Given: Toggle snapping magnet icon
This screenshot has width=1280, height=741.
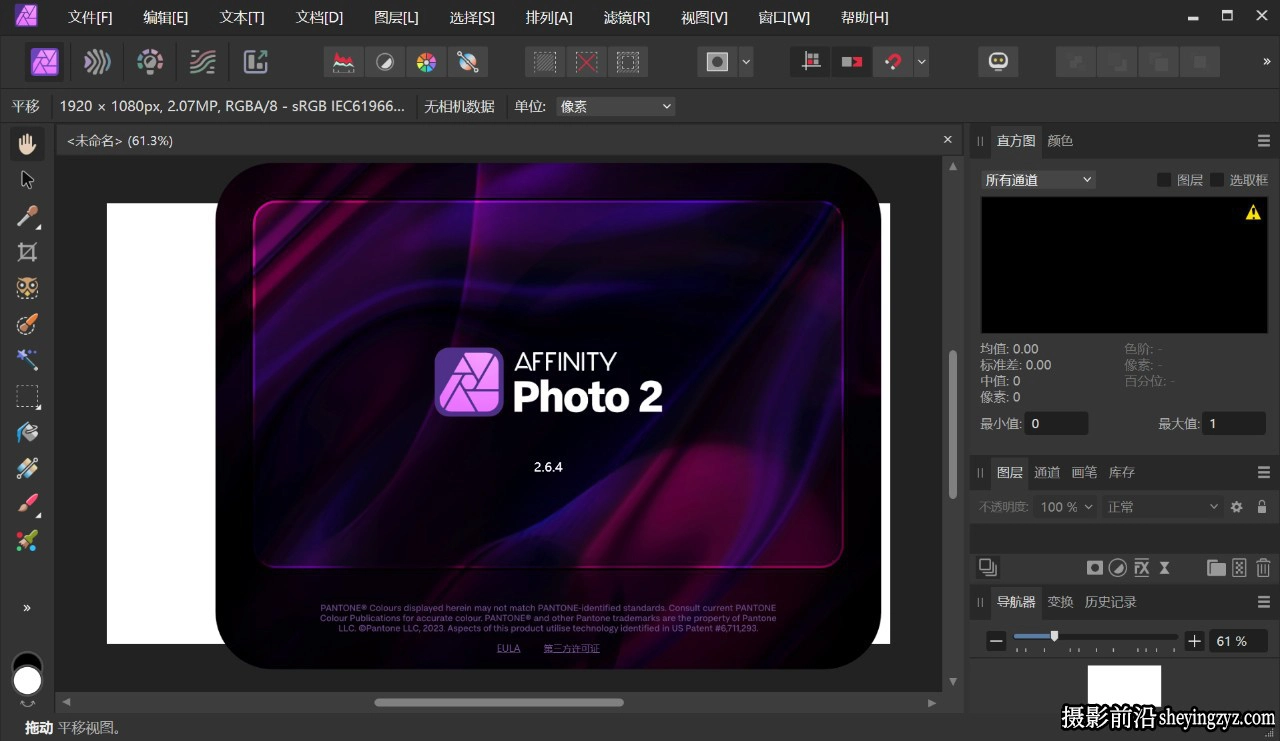Looking at the screenshot, I should pyautogui.click(x=893, y=62).
